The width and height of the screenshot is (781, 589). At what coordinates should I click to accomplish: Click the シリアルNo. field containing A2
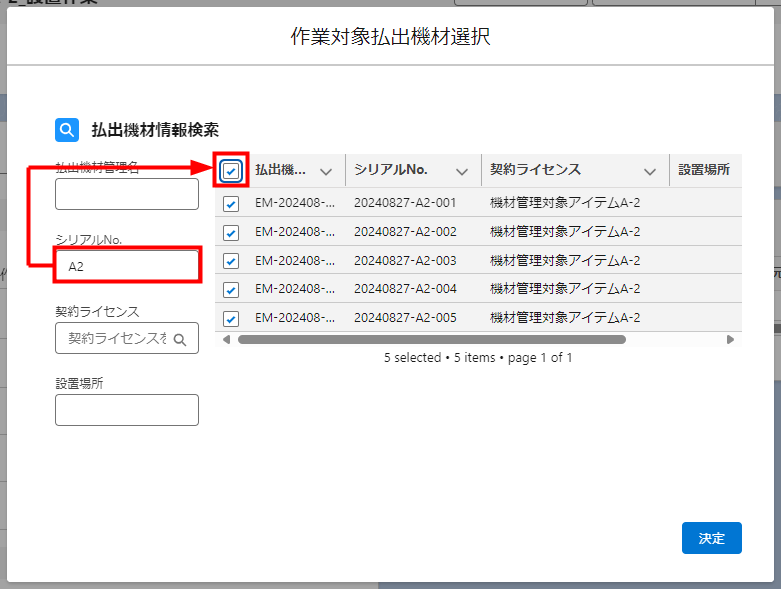(x=127, y=266)
